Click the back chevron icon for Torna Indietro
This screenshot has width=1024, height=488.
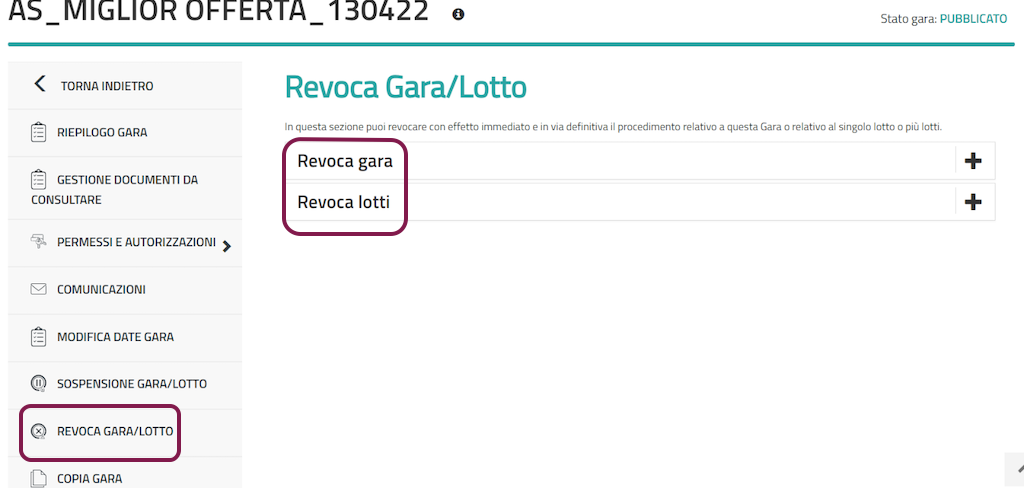tap(40, 84)
